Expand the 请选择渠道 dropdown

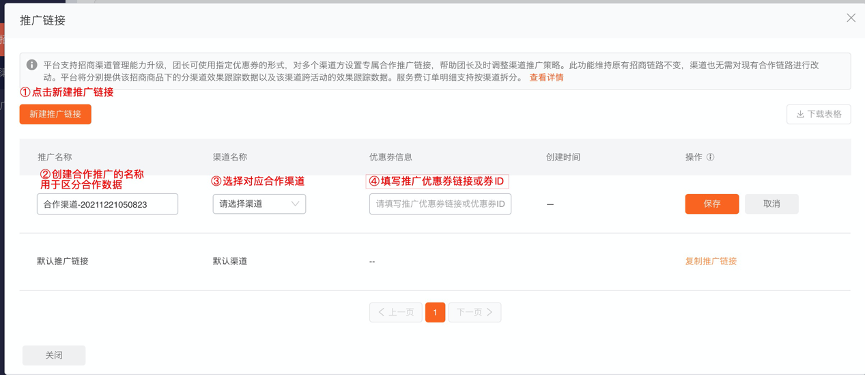[259, 204]
